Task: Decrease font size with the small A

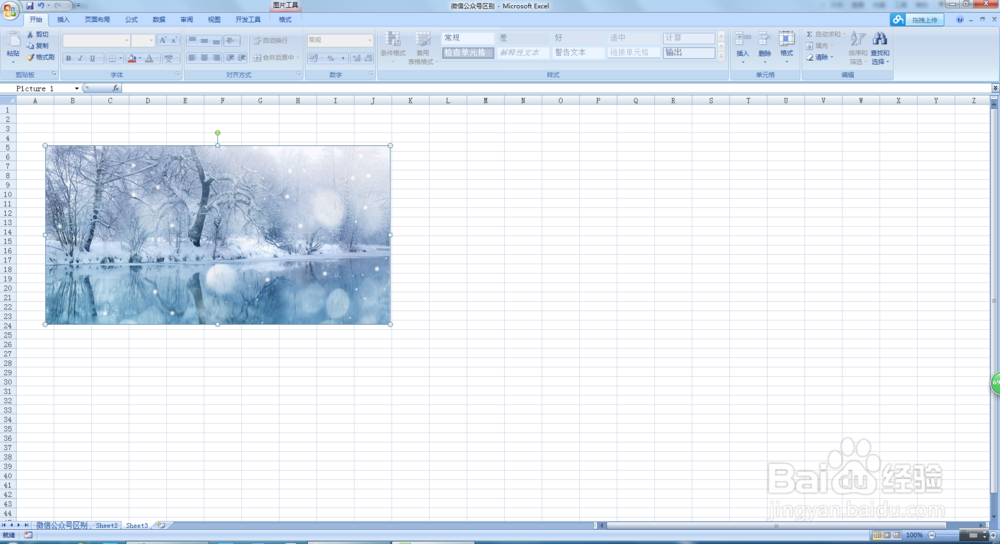Action: (x=173, y=40)
